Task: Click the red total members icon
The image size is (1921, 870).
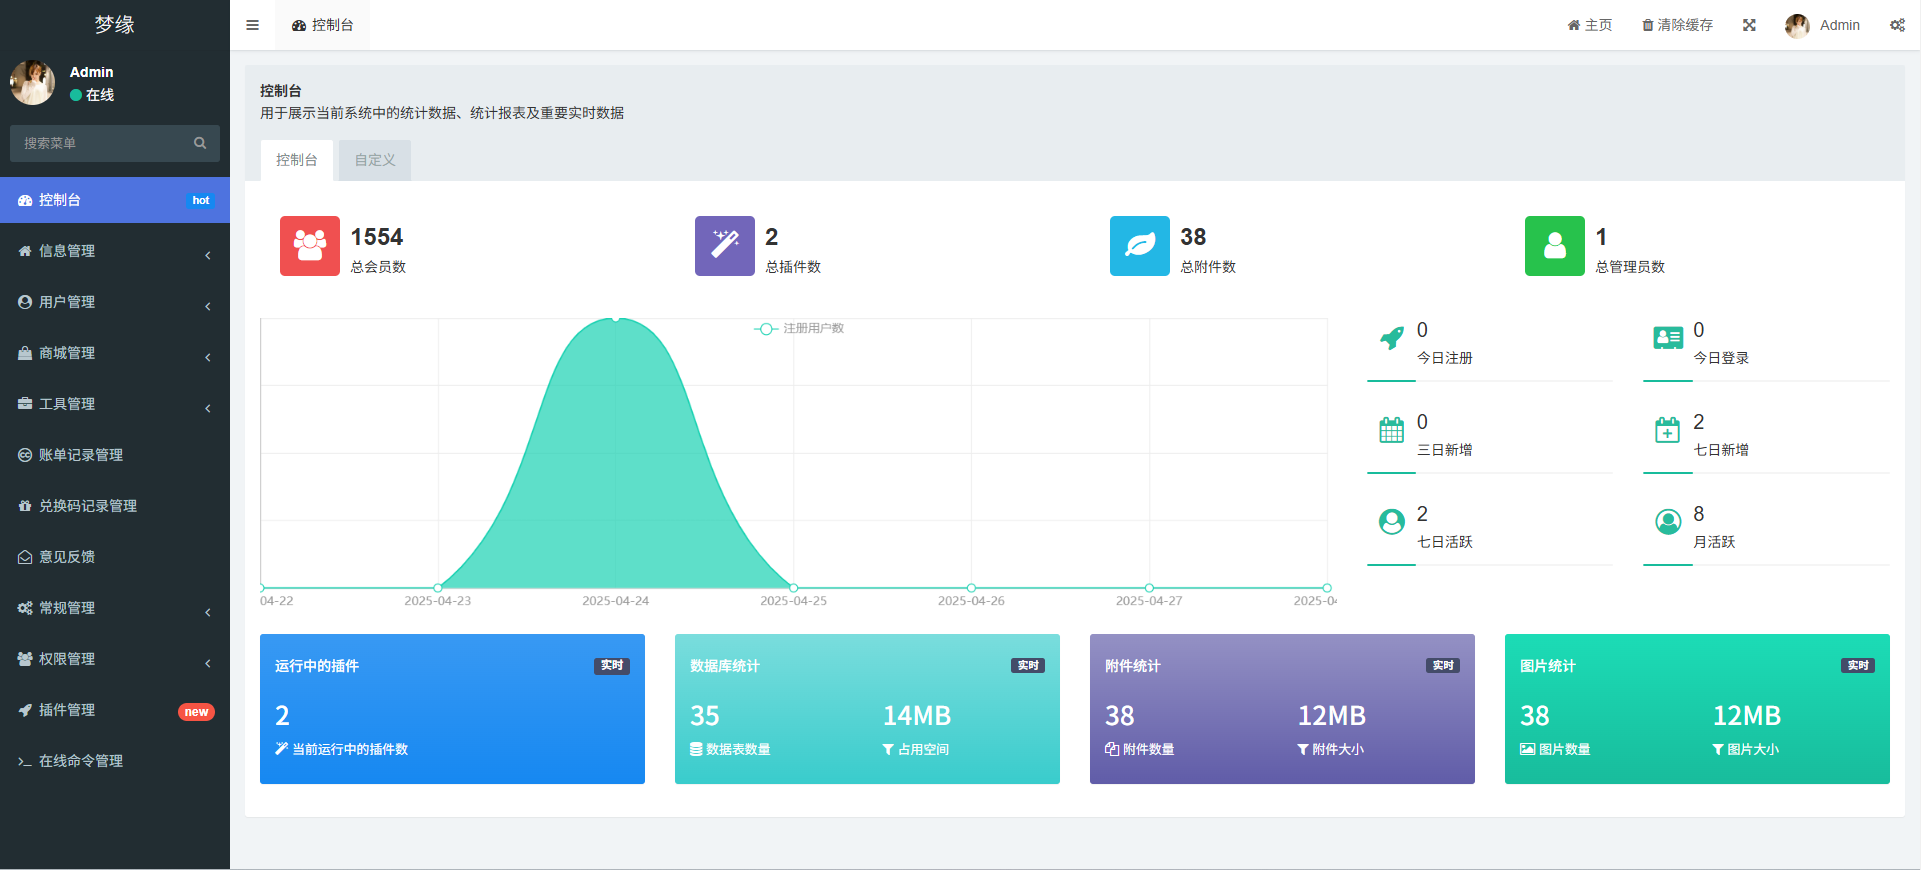Action: [x=309, y=246]
